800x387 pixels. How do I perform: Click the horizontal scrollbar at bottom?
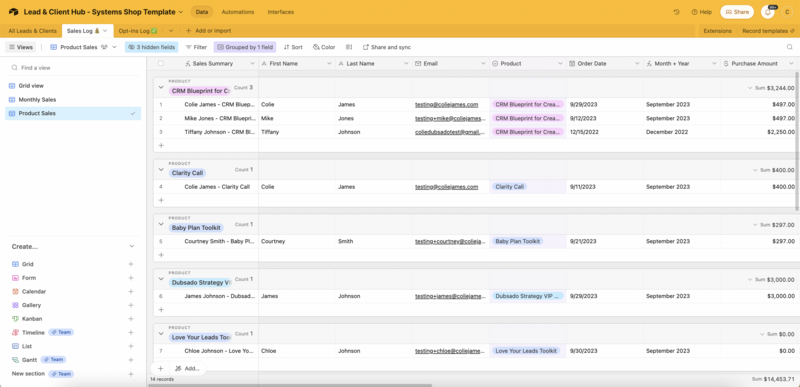coord(289,385)
